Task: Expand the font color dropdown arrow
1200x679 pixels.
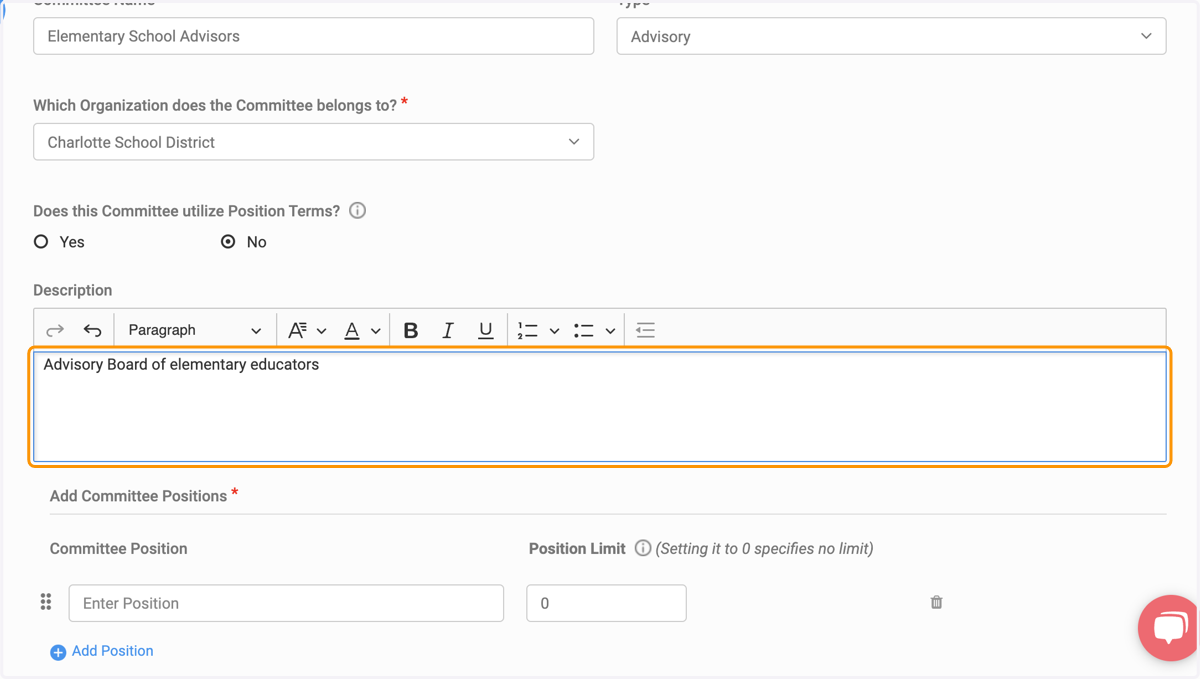Action: click(376, 331)
